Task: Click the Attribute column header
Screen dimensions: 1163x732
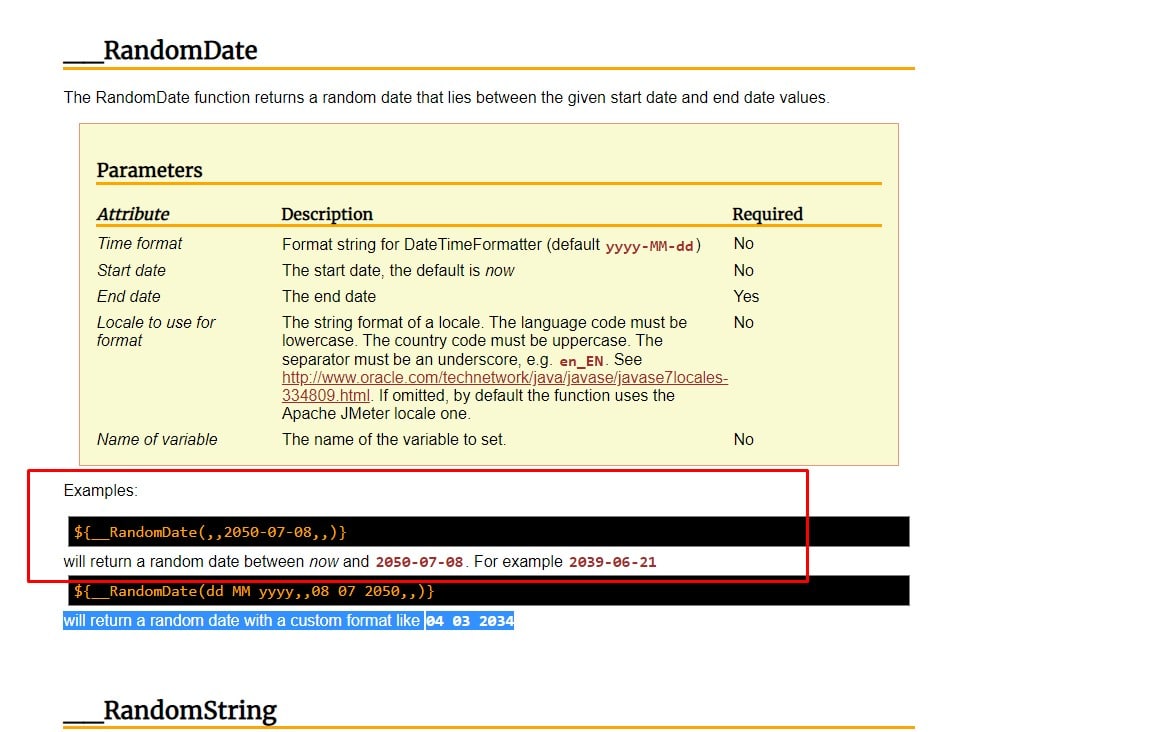Action: click(x=134, y=214)
